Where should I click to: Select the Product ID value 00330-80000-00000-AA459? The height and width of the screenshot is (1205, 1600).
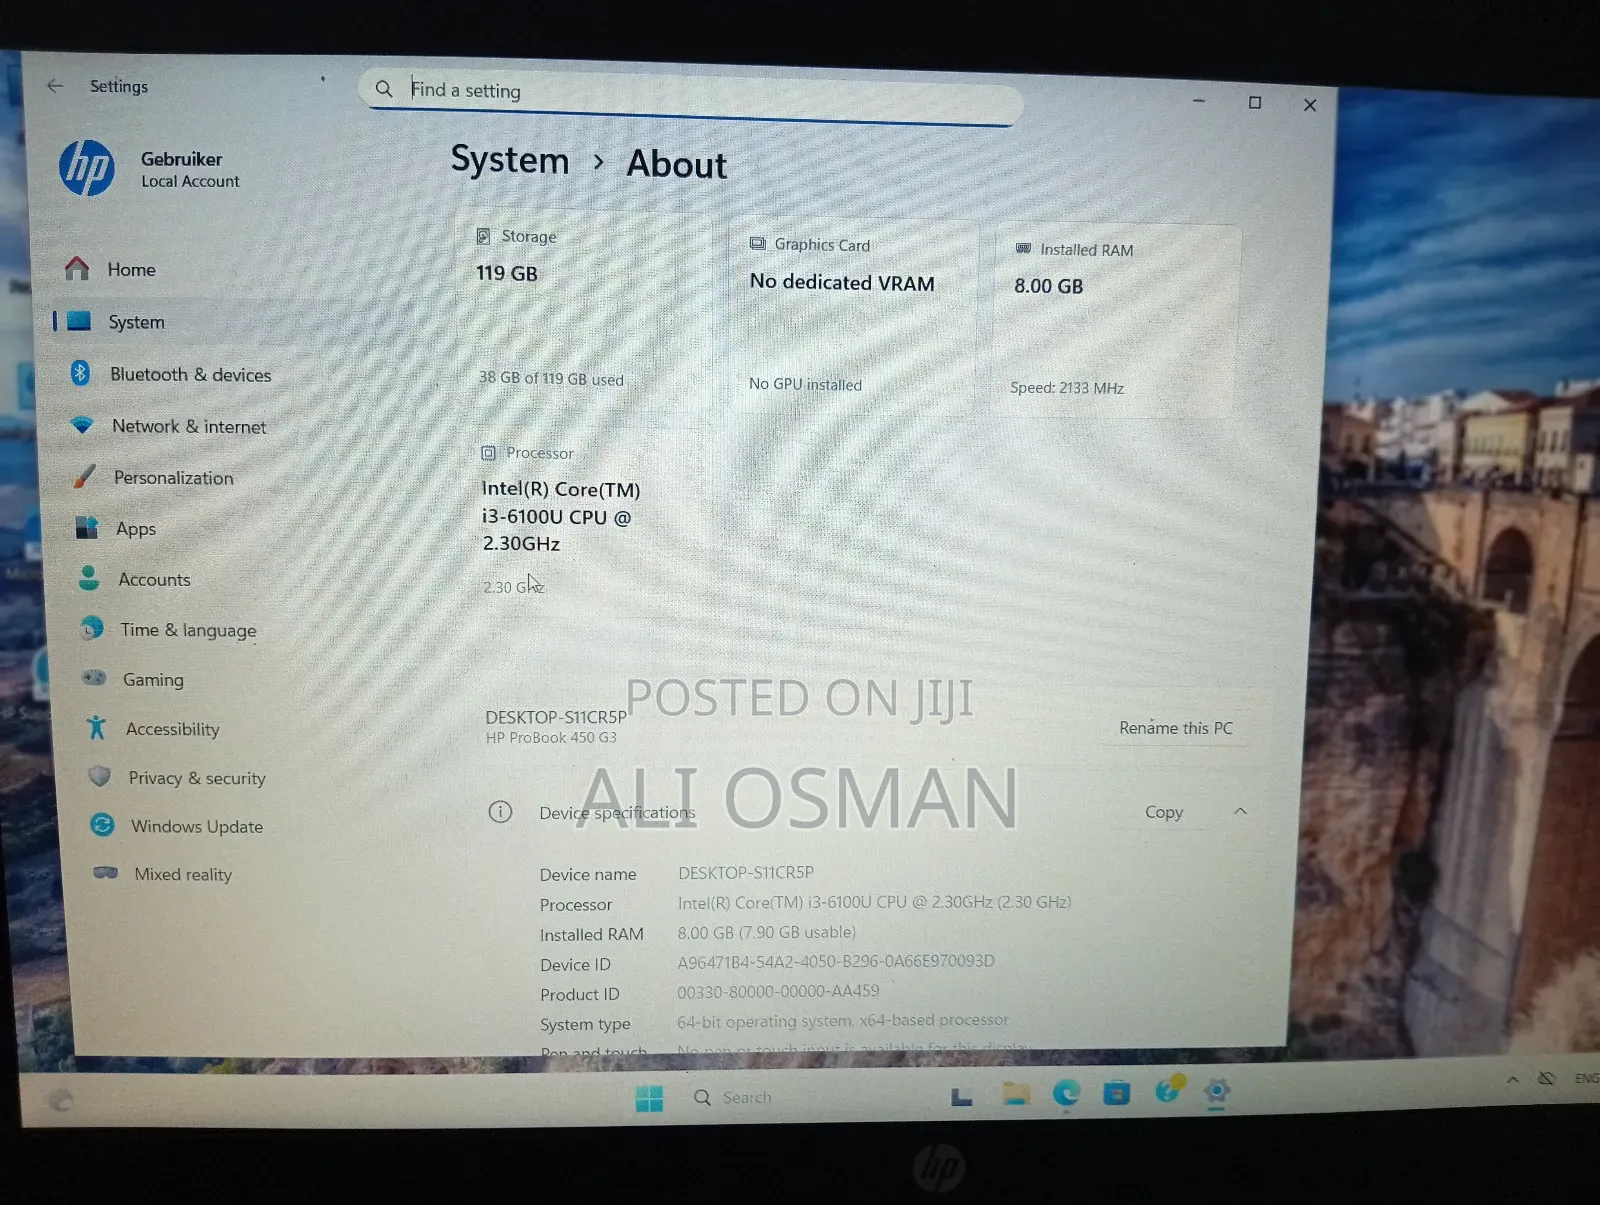(x=778, y=991)
